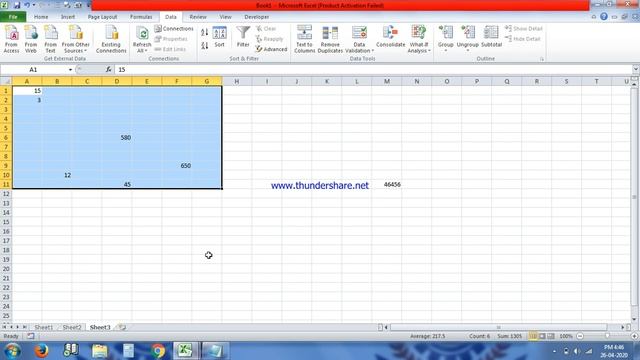Switch to Page Layout view
This screenshot has width=640, height=360.
tap(542, 336)
